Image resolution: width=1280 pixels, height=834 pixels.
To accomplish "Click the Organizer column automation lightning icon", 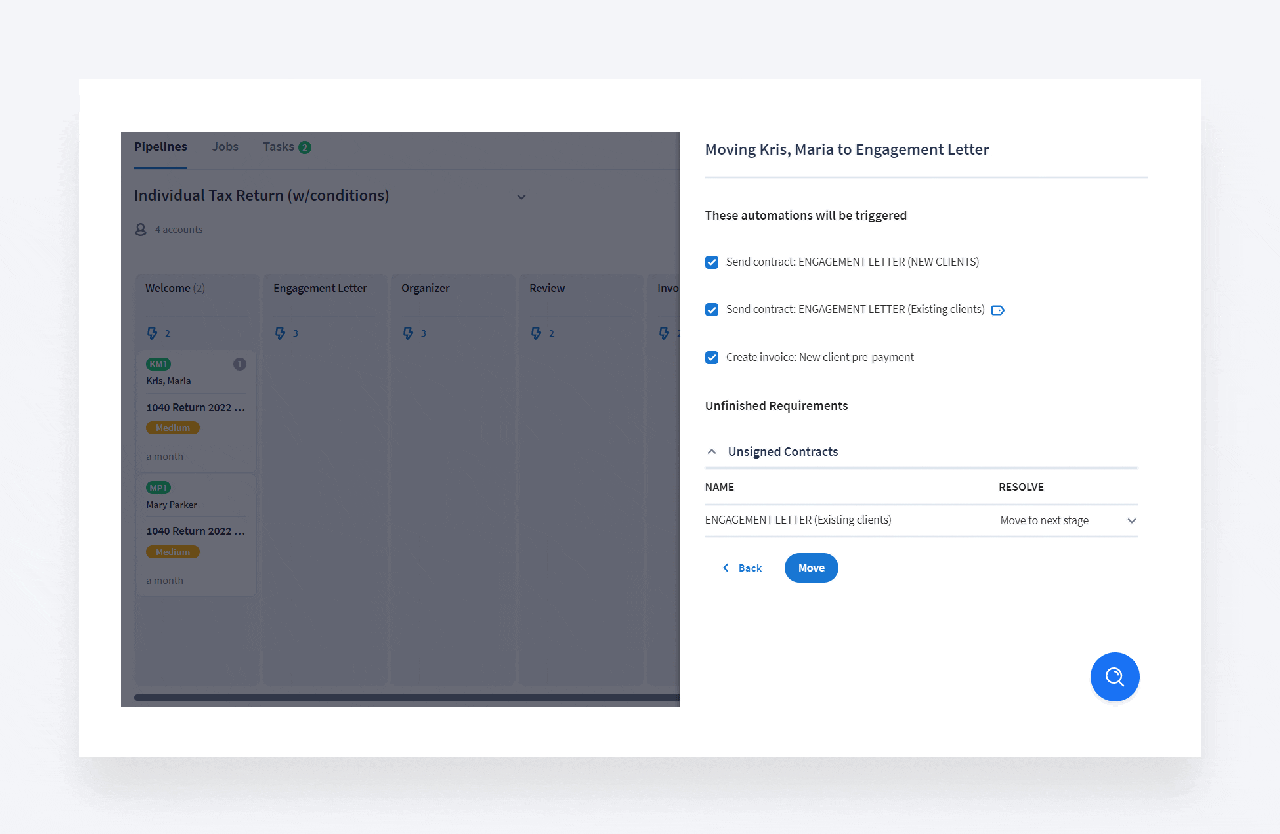I will (x=409, y=333).
